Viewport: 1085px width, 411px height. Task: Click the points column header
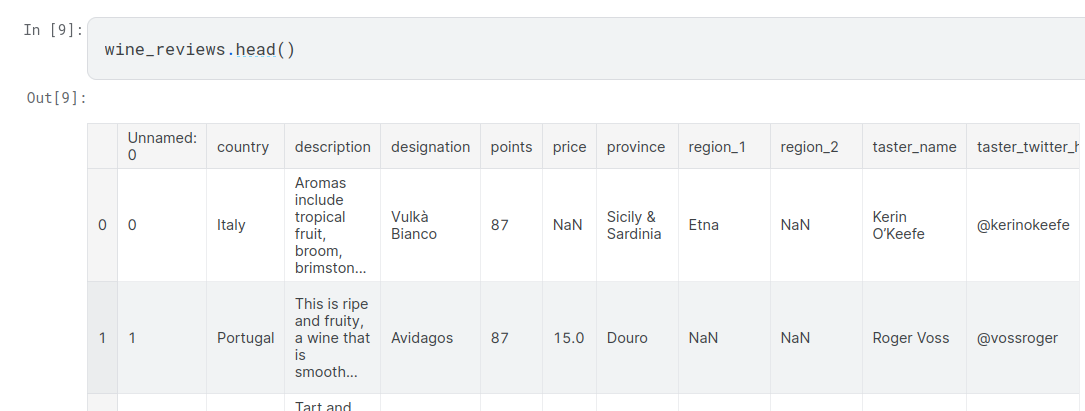point(511,147)
